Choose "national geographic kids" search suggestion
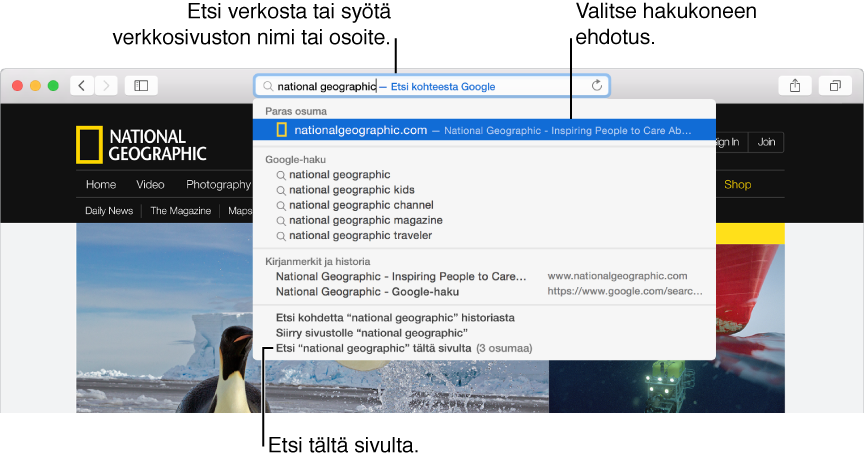The image size is (864, 464). click(x=351, y=190)
